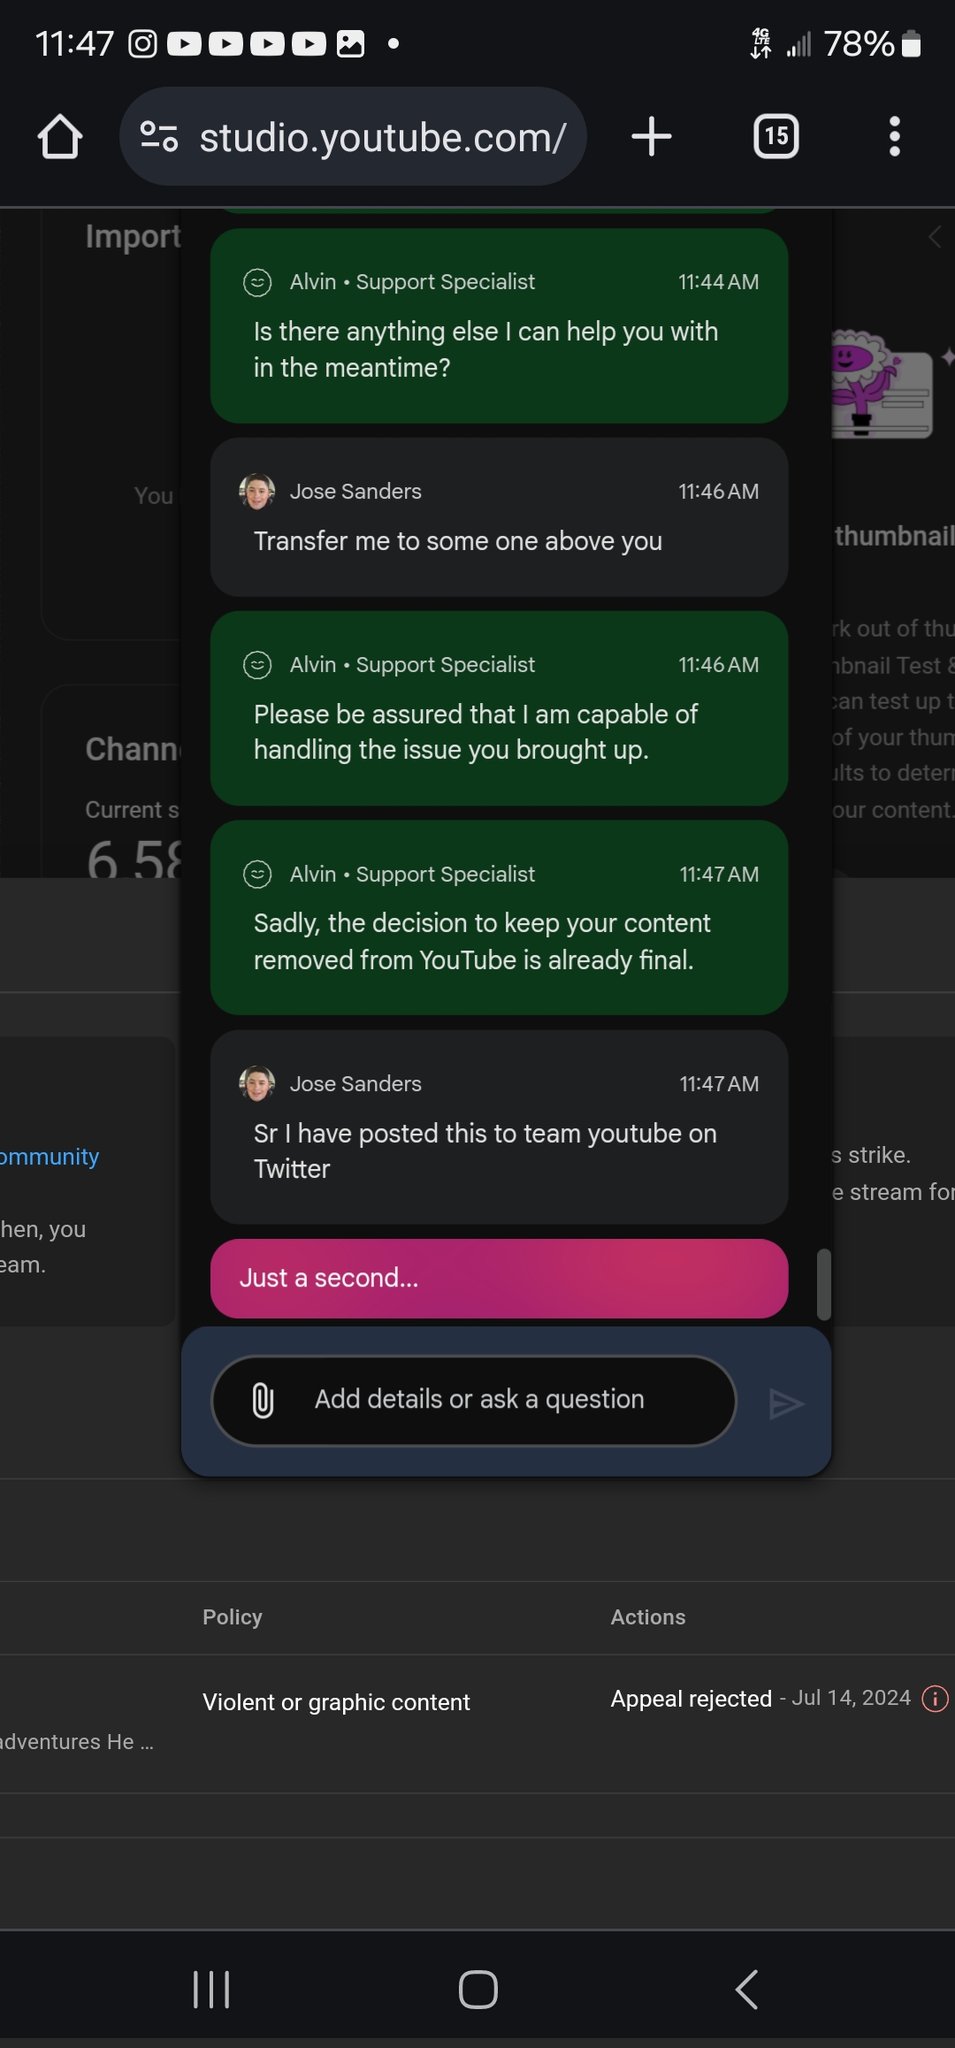The width and height of the screenshot is (955, 2048).
Task: Tap the Android back navigation button
Action: [747, 1989]
